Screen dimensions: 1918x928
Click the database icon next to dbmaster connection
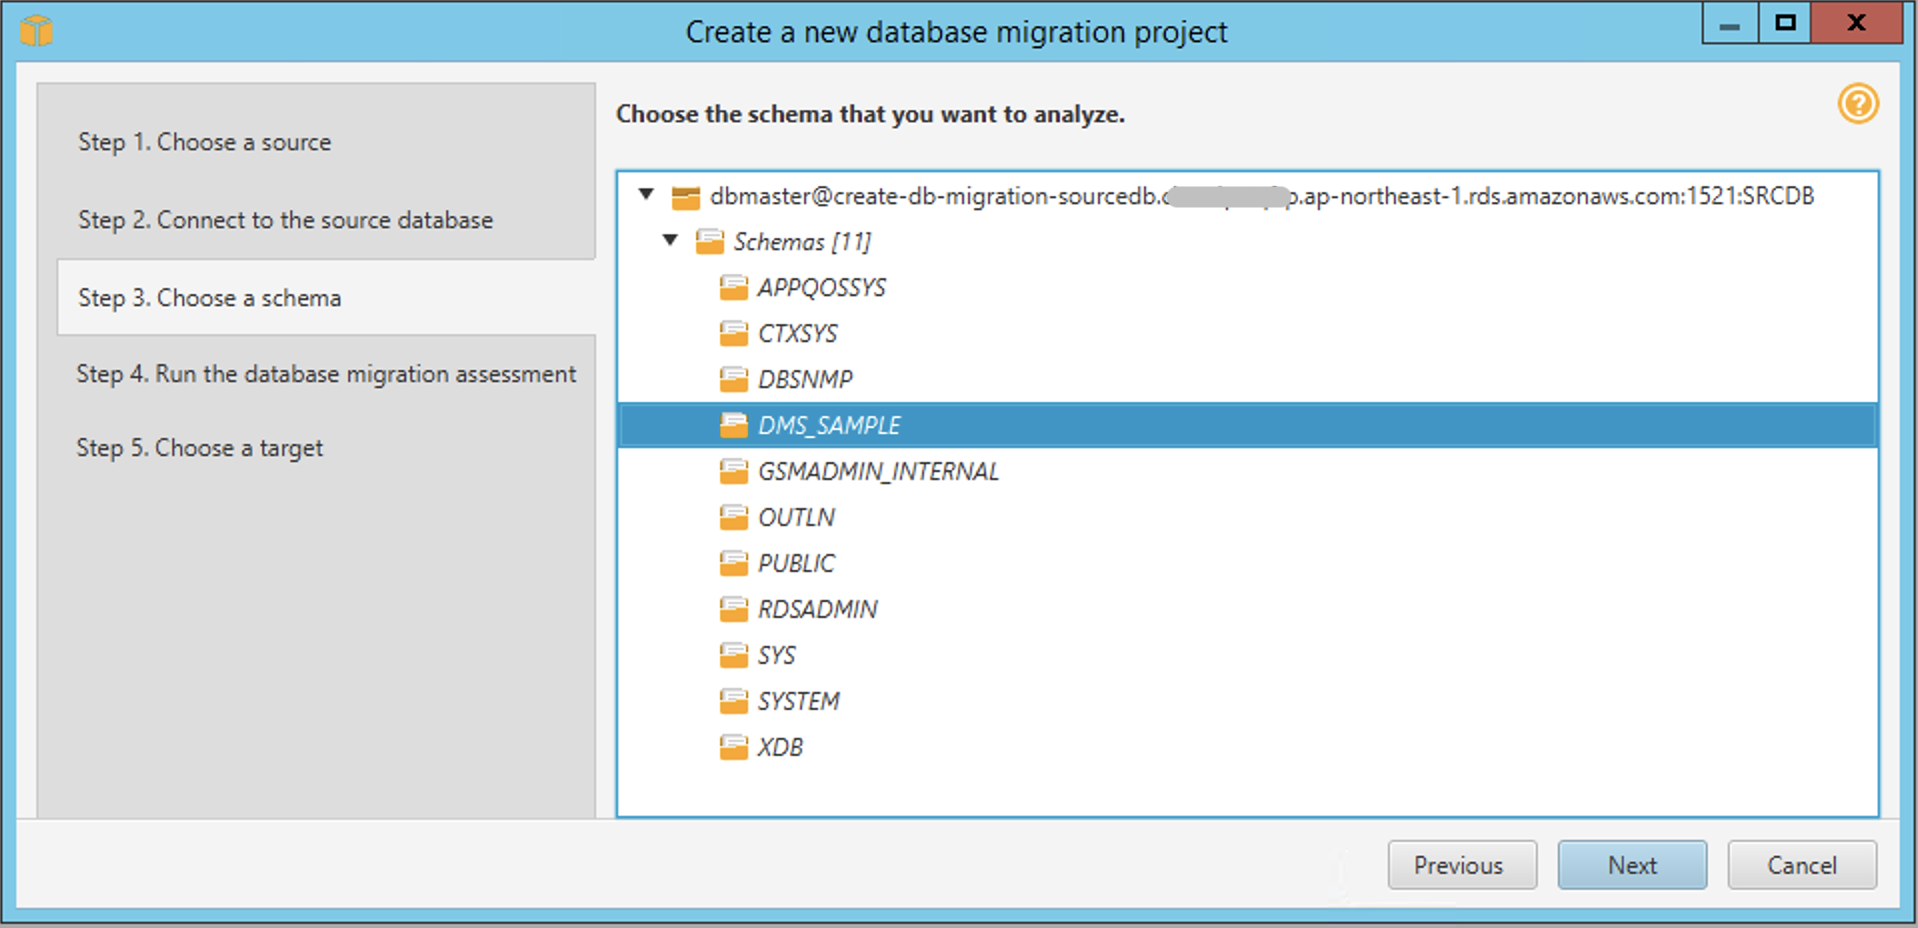tap(686, 196)
